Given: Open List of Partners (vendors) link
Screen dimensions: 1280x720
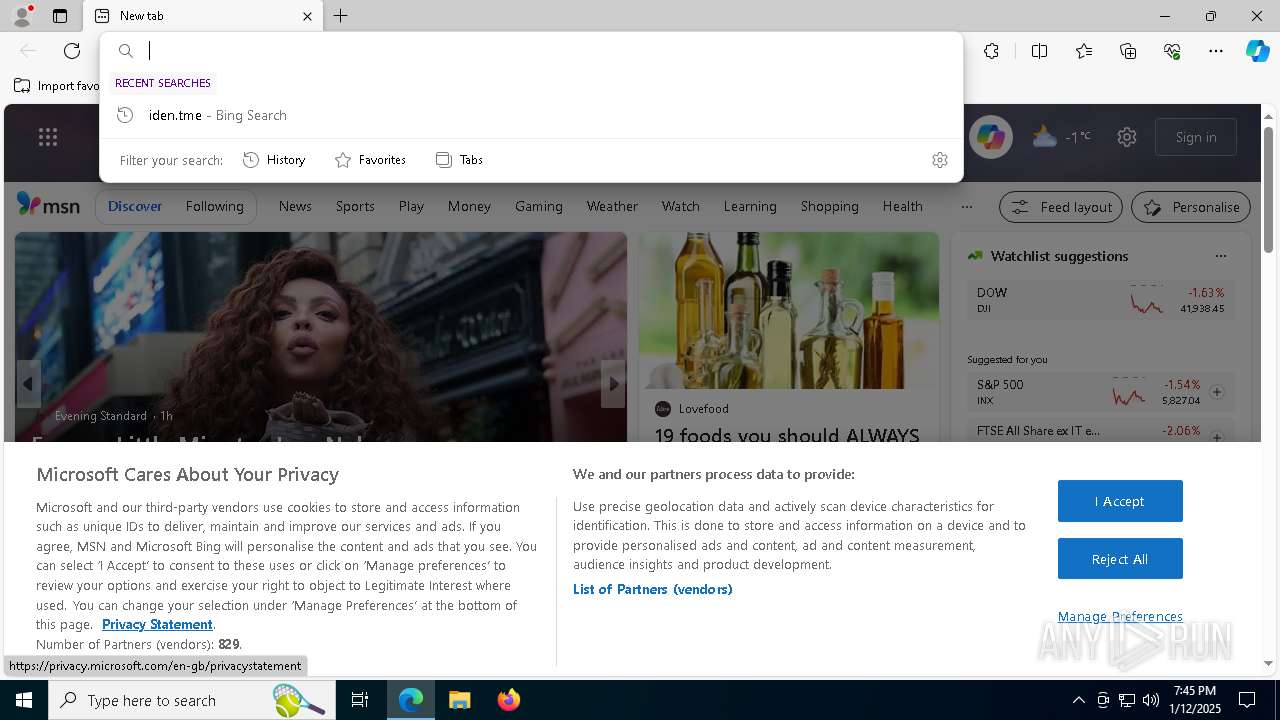Looking at the screenshot, I should tap(653, 589).
